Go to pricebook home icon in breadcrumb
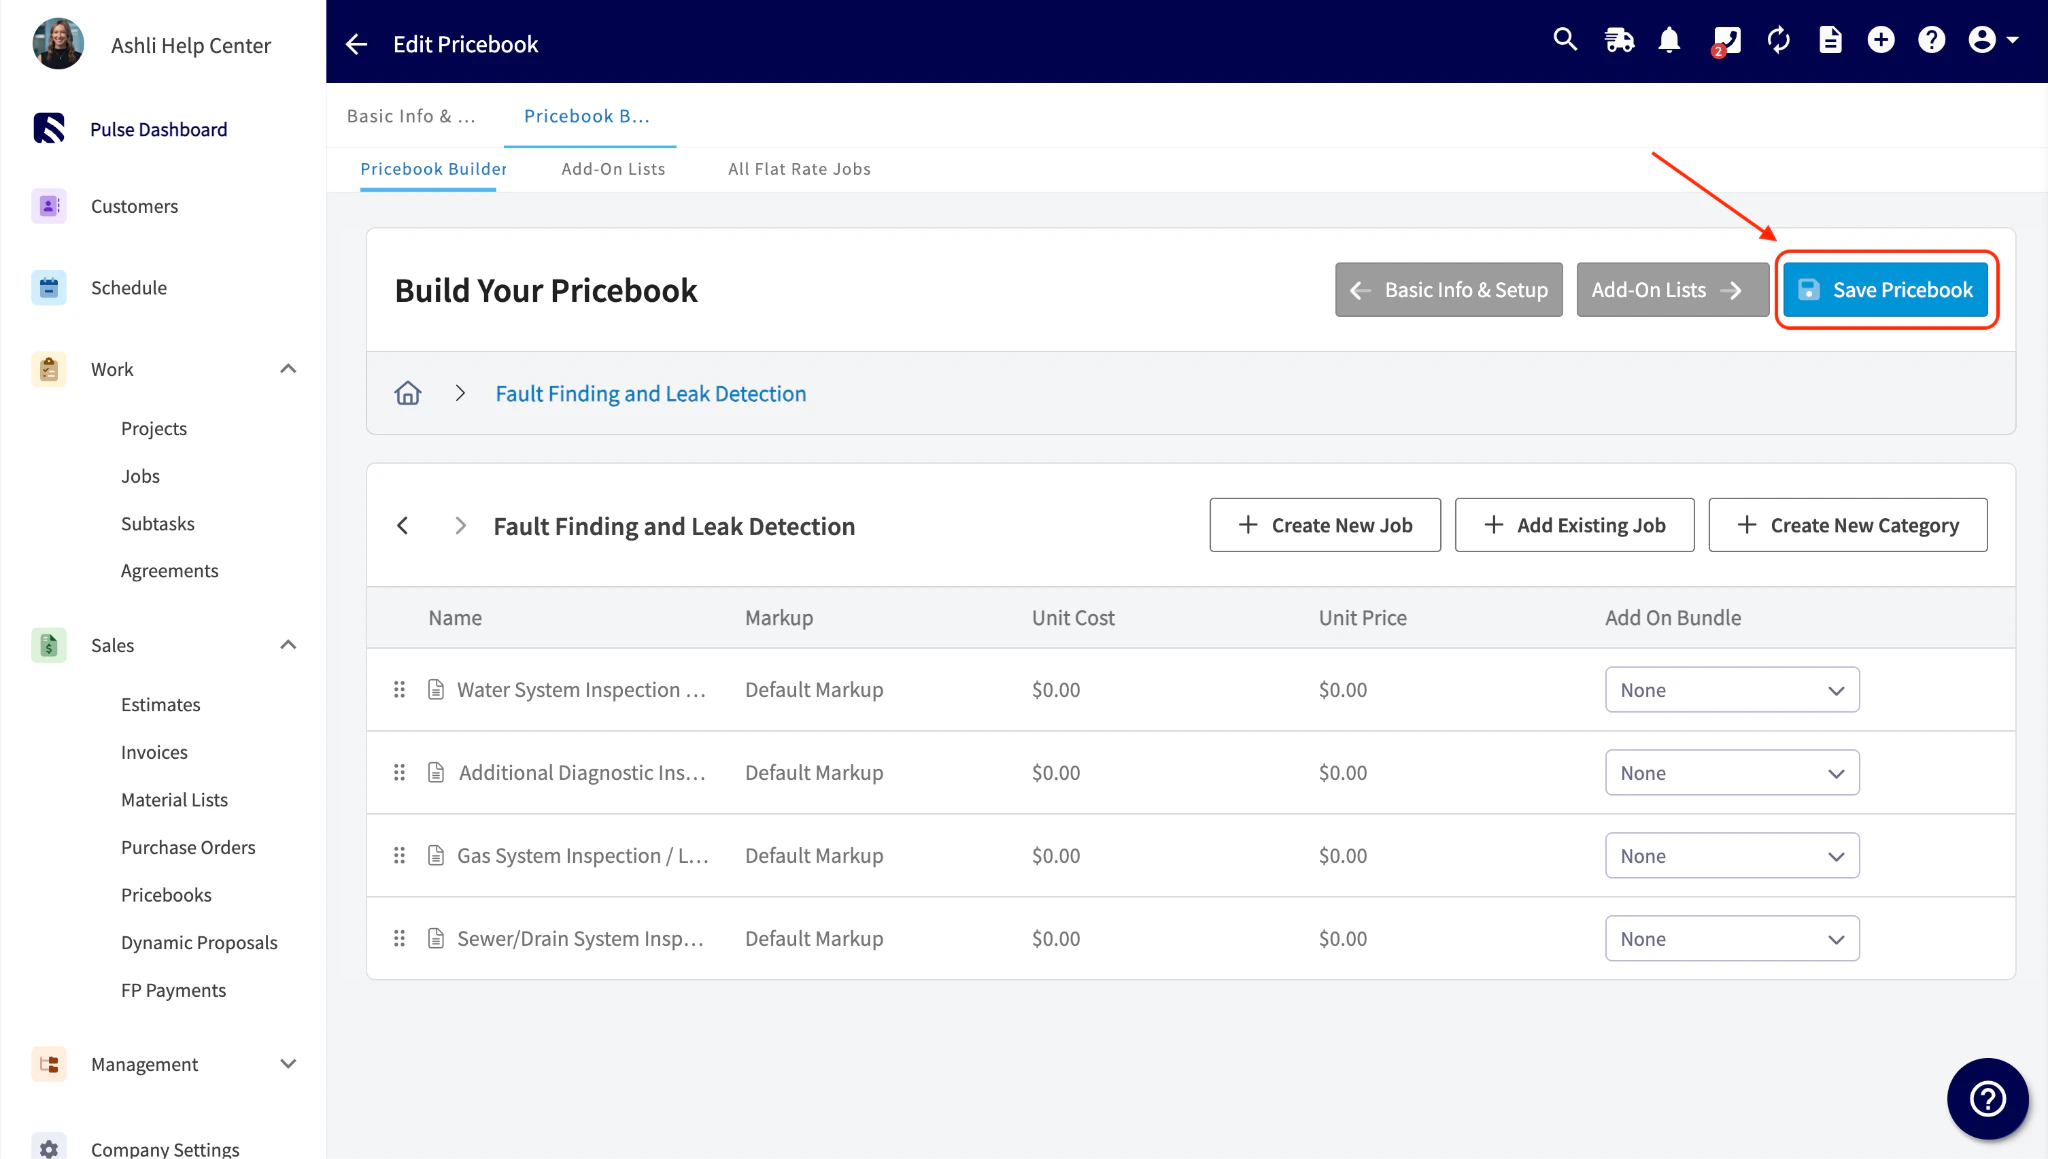 (408, 393)
